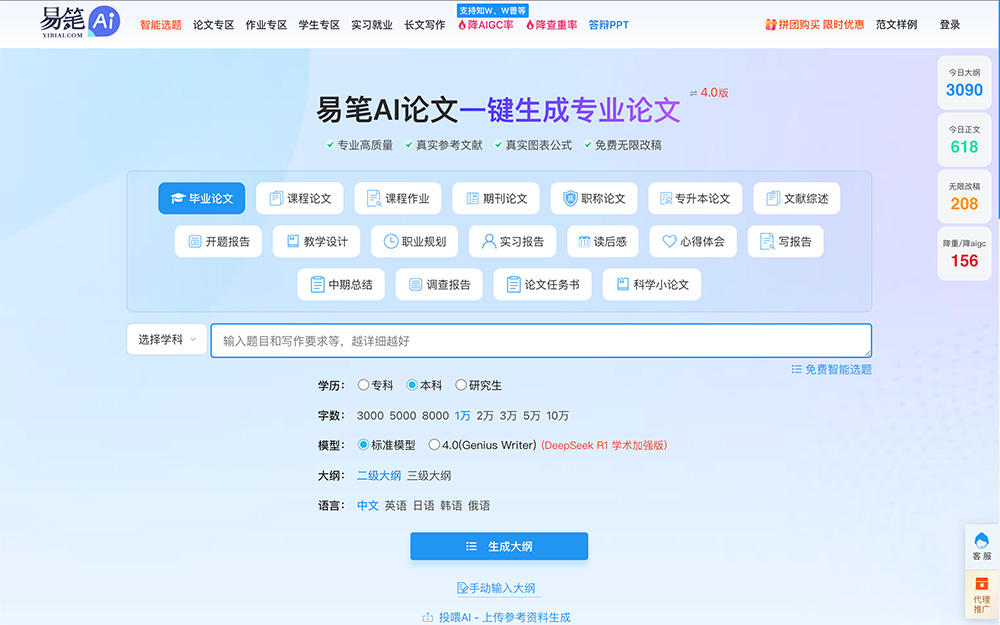Select the 期刊论文 document icon
The height and width of the screenshot is (625, 1000).
(471, 199)
